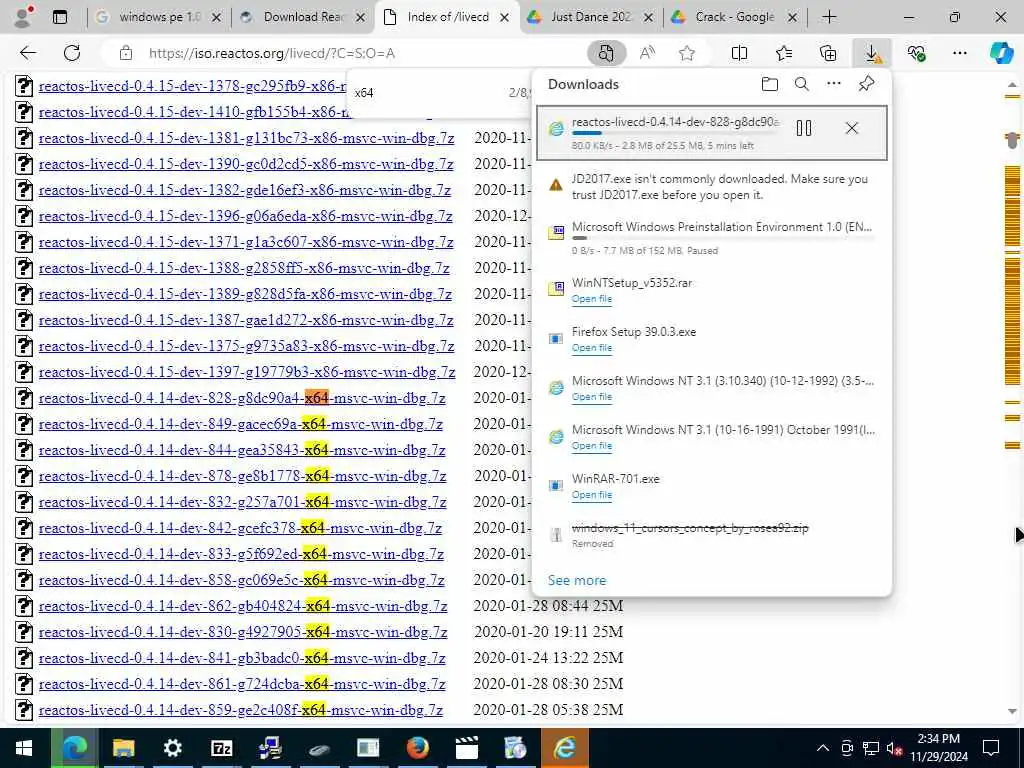
Task: Open Browser essentials heart icon
Action: 916,53
